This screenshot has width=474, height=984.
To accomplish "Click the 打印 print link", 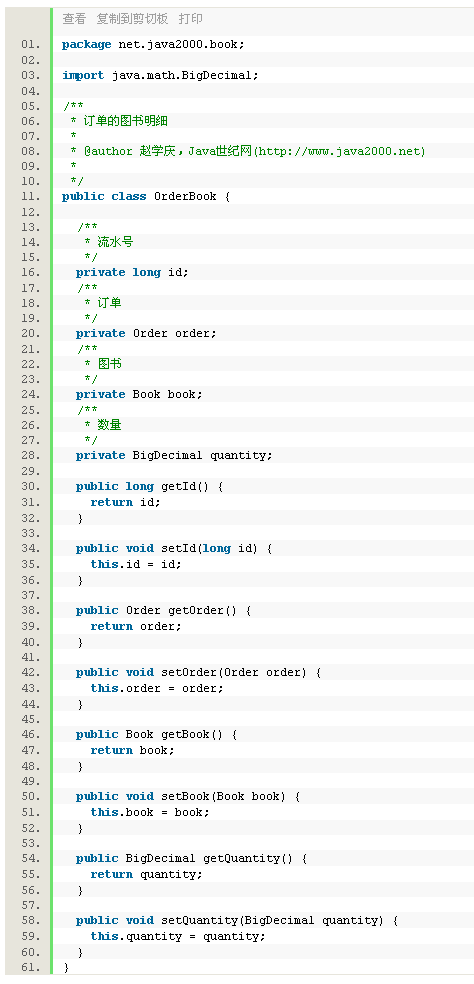I will pos(191,19).
